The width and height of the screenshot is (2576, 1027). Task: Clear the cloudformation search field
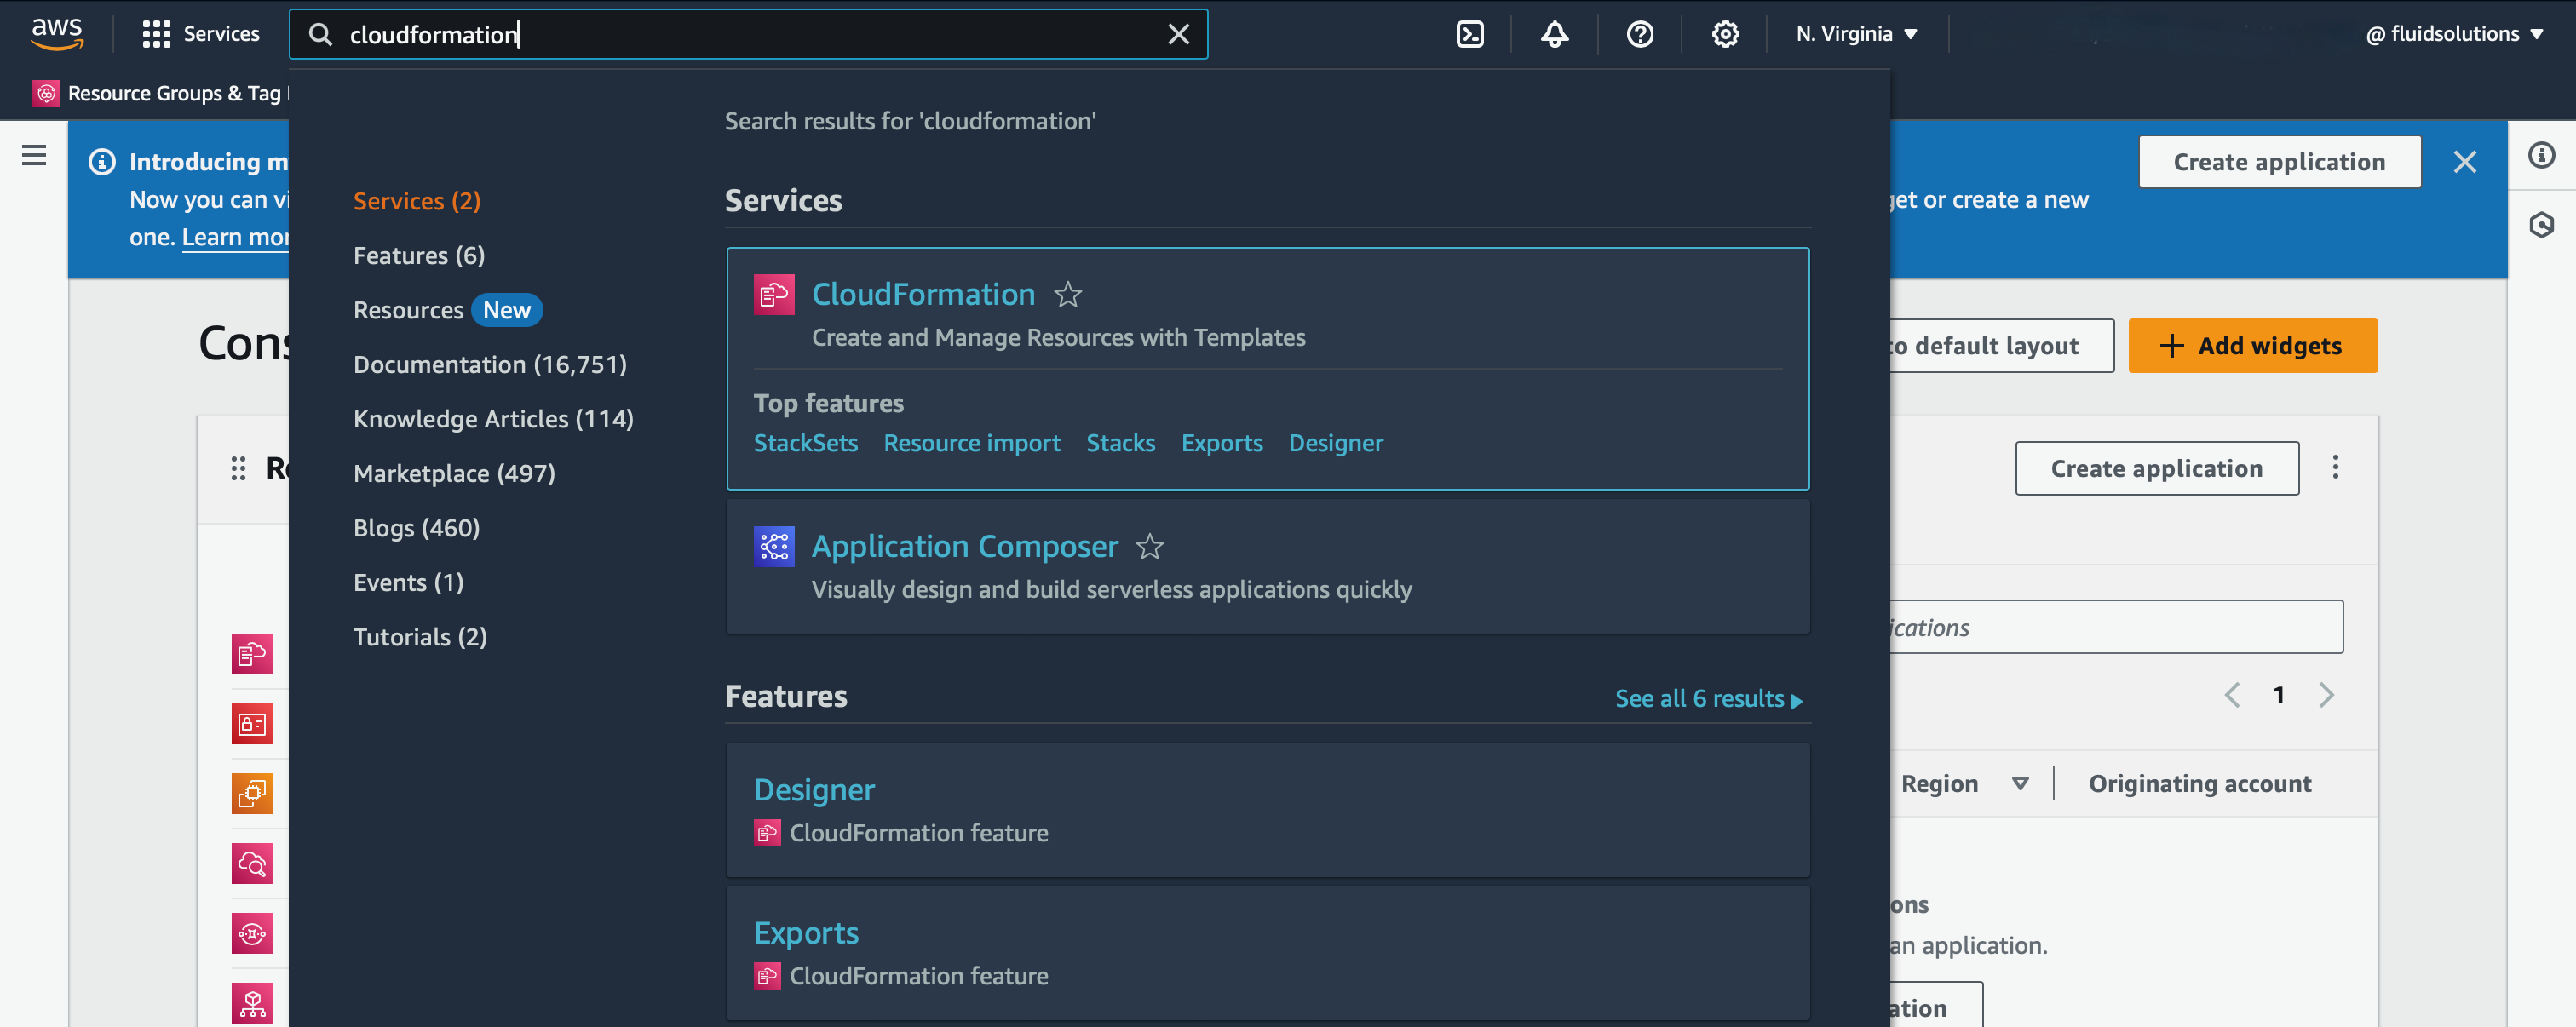click(x=1179, y=33)
